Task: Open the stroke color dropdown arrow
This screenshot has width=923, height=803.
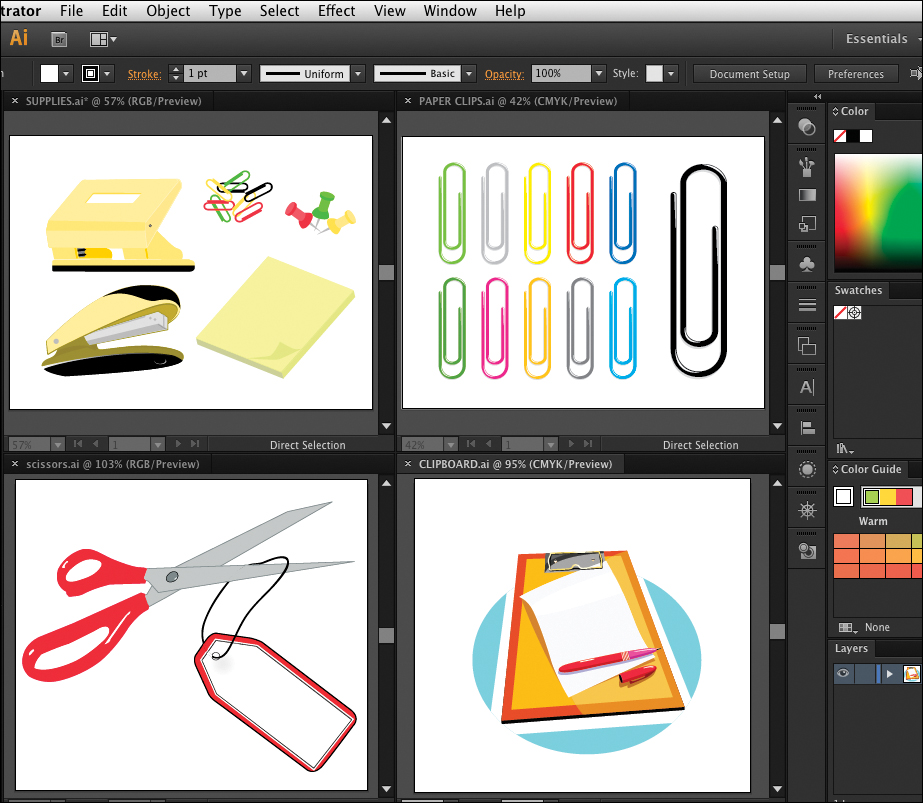Action: click(x=107, y=74)
